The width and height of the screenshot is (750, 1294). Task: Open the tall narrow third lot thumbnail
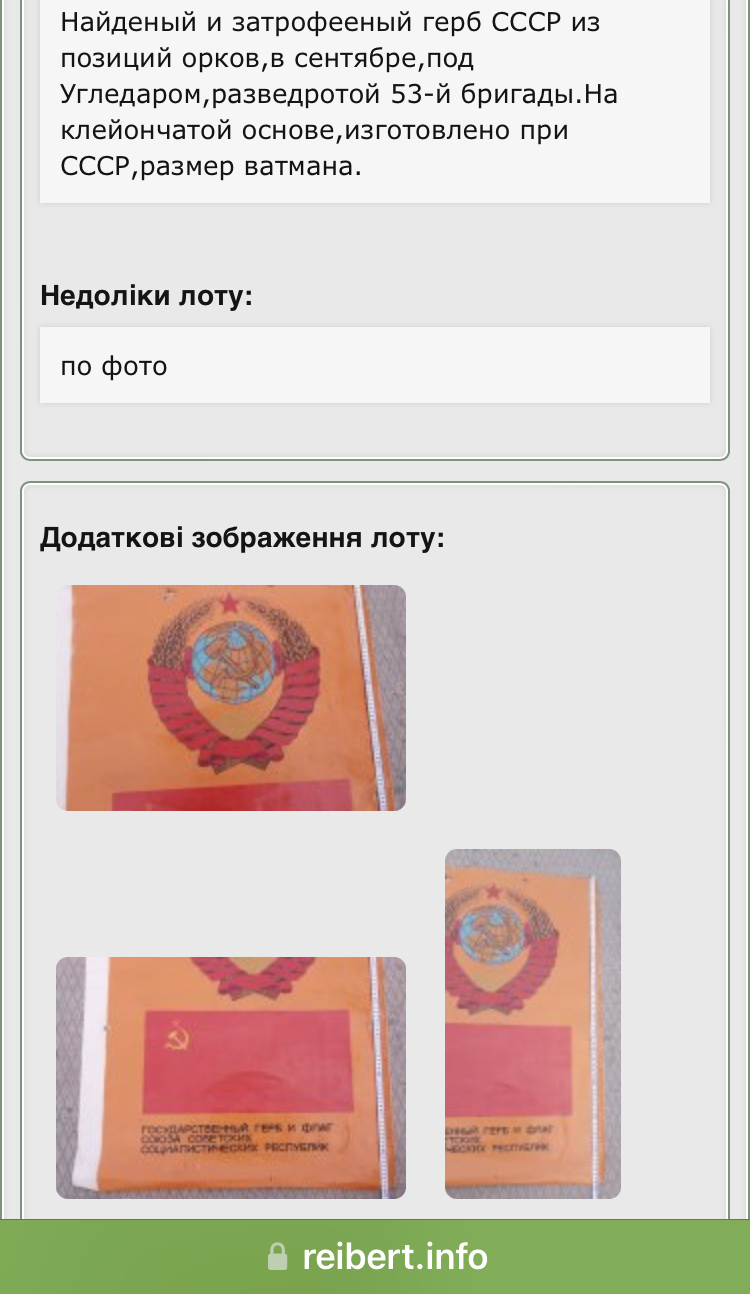(533, 1024)
